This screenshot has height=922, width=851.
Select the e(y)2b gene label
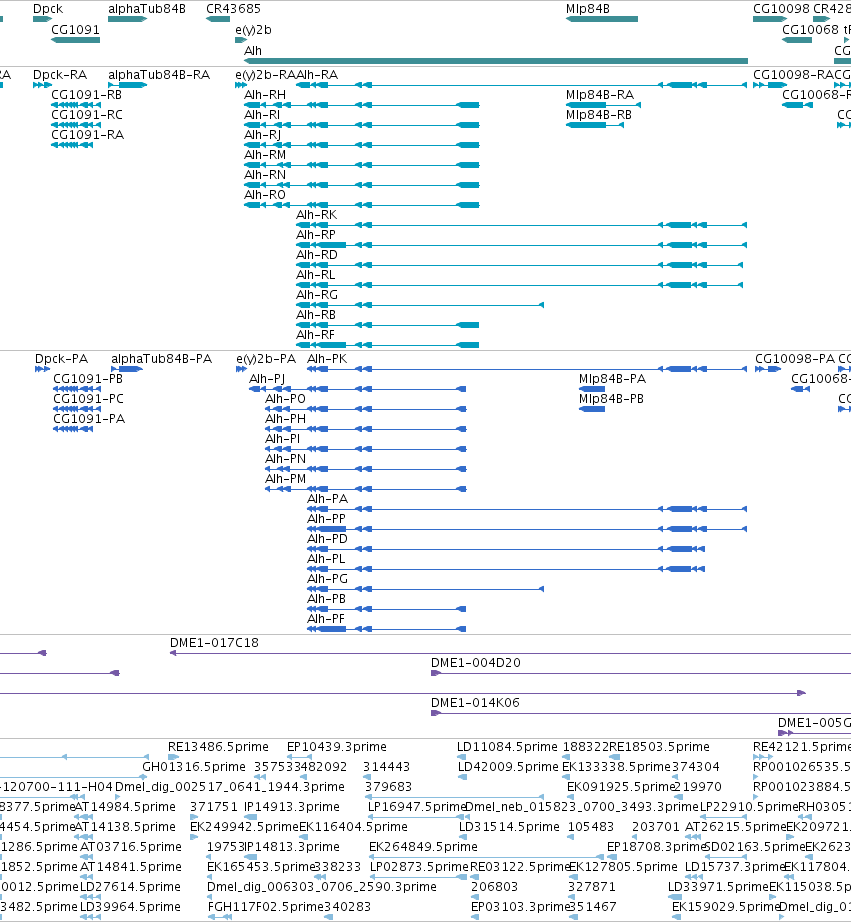click(253, 30)
